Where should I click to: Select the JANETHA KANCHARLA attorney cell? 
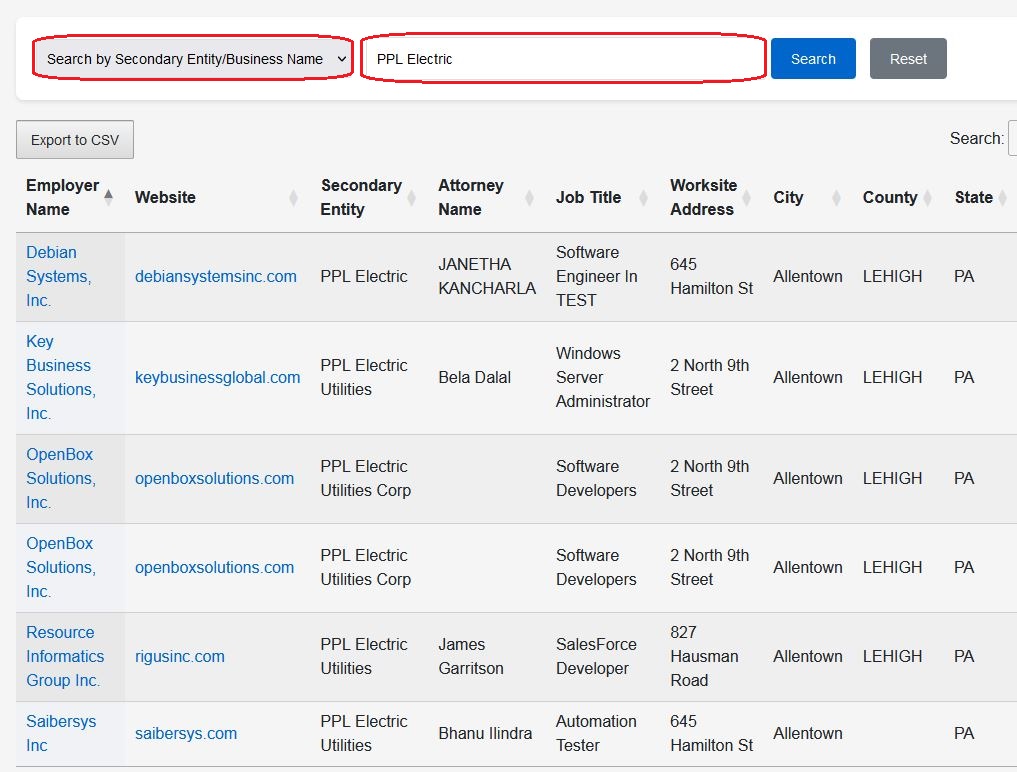(486, 276)
